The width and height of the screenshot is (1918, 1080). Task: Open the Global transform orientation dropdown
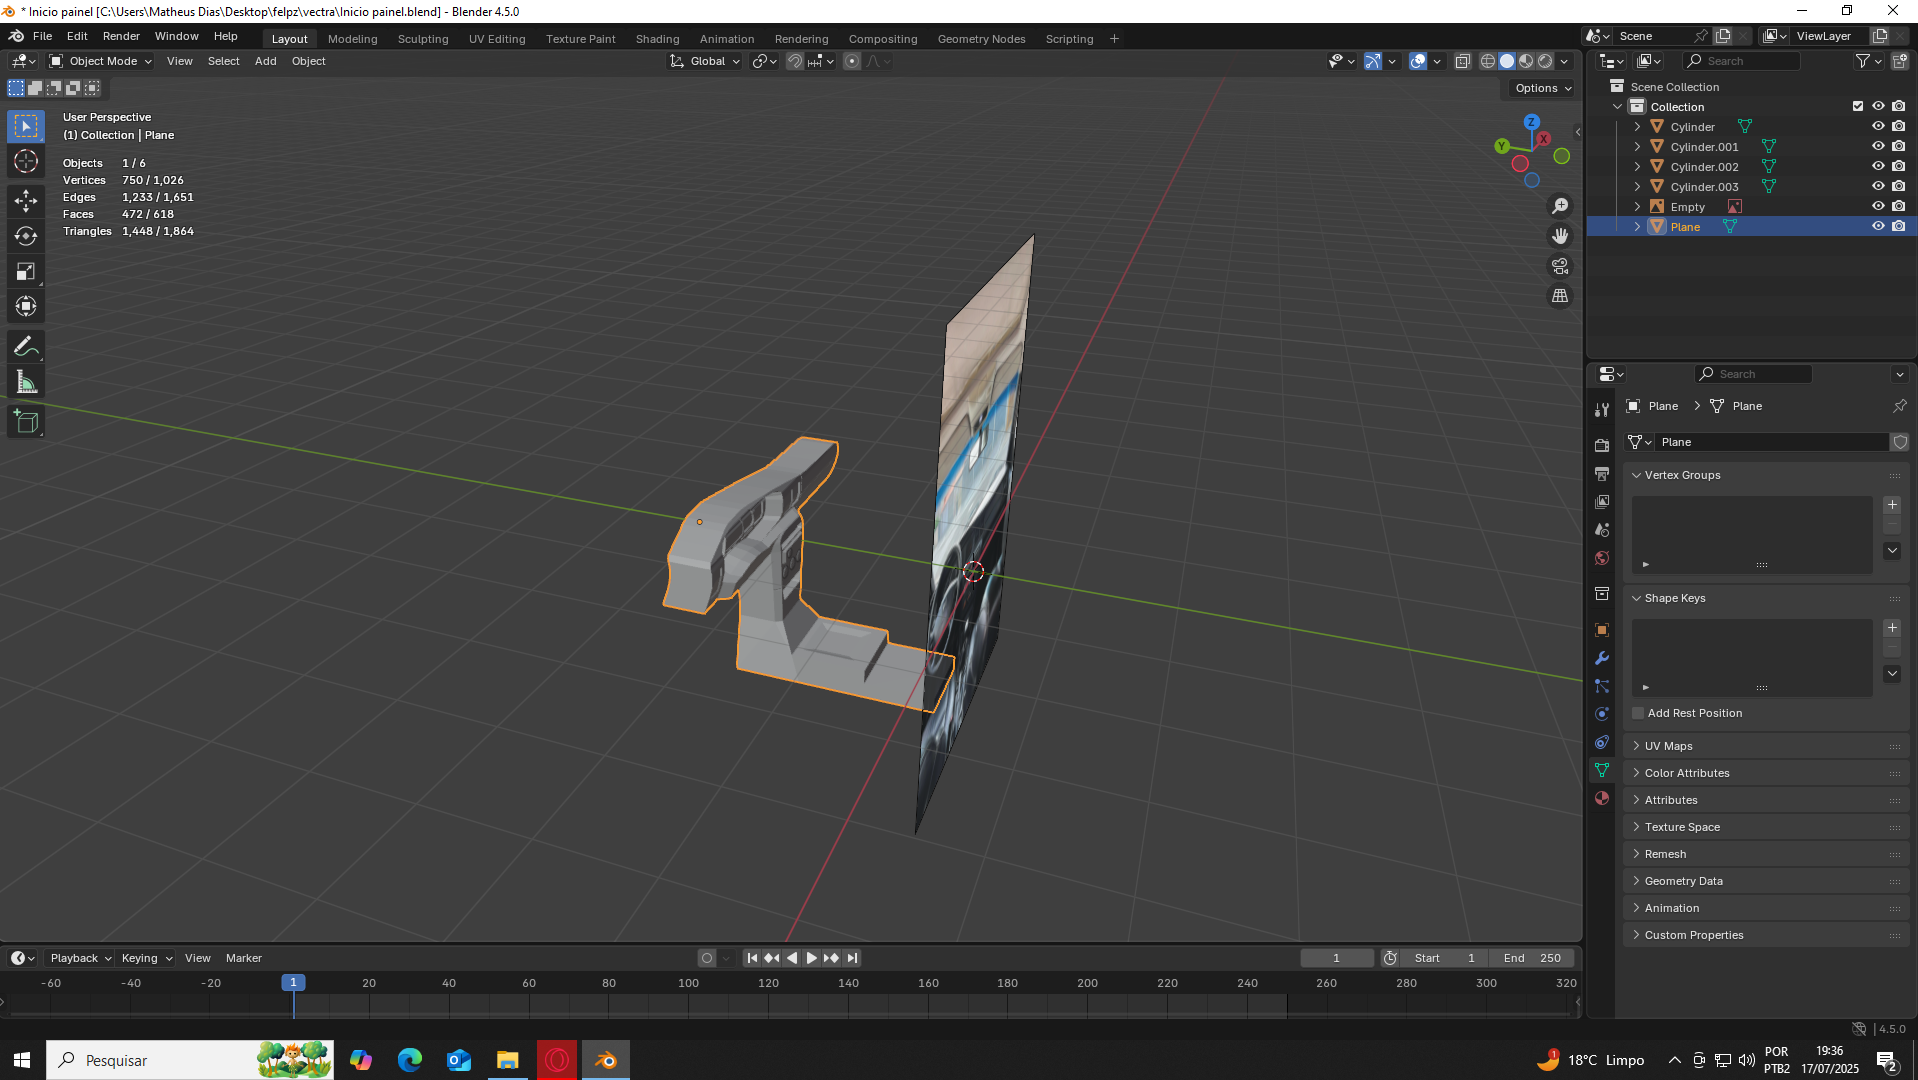706,61
